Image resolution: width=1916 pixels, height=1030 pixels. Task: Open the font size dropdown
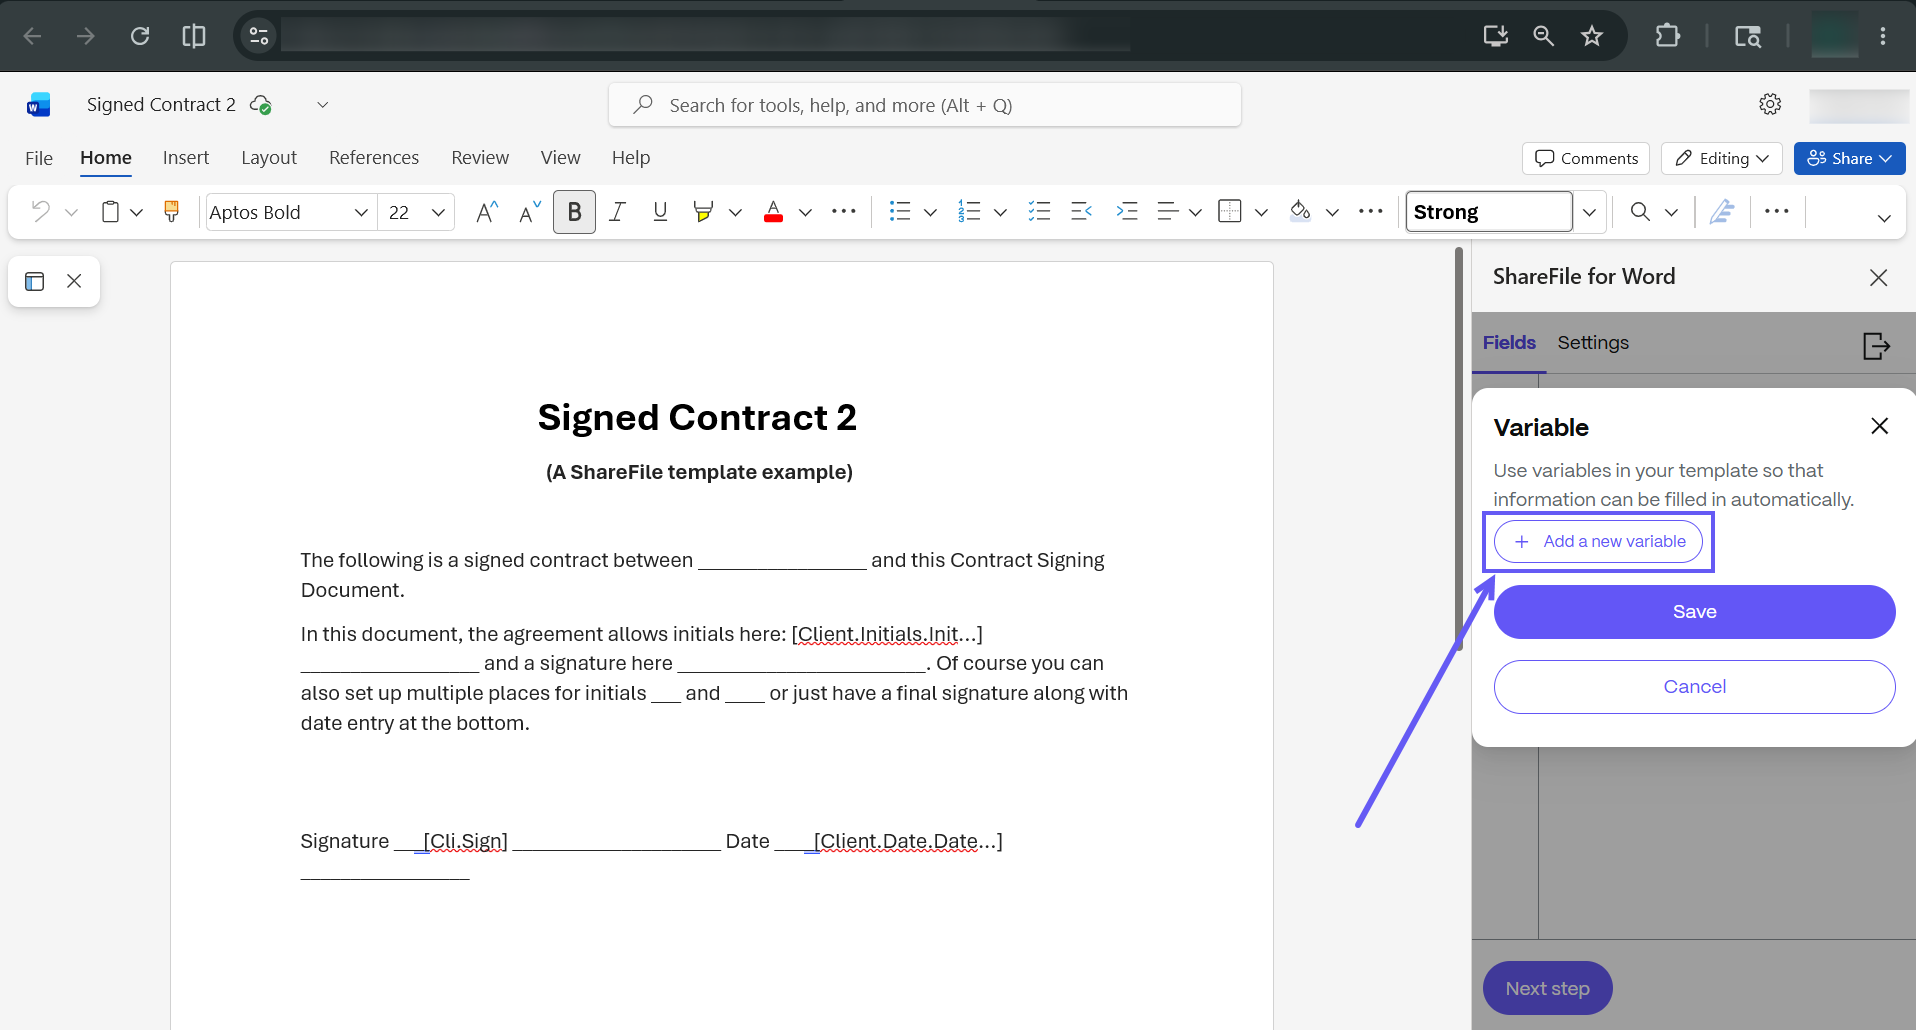[x=438, y=212]
